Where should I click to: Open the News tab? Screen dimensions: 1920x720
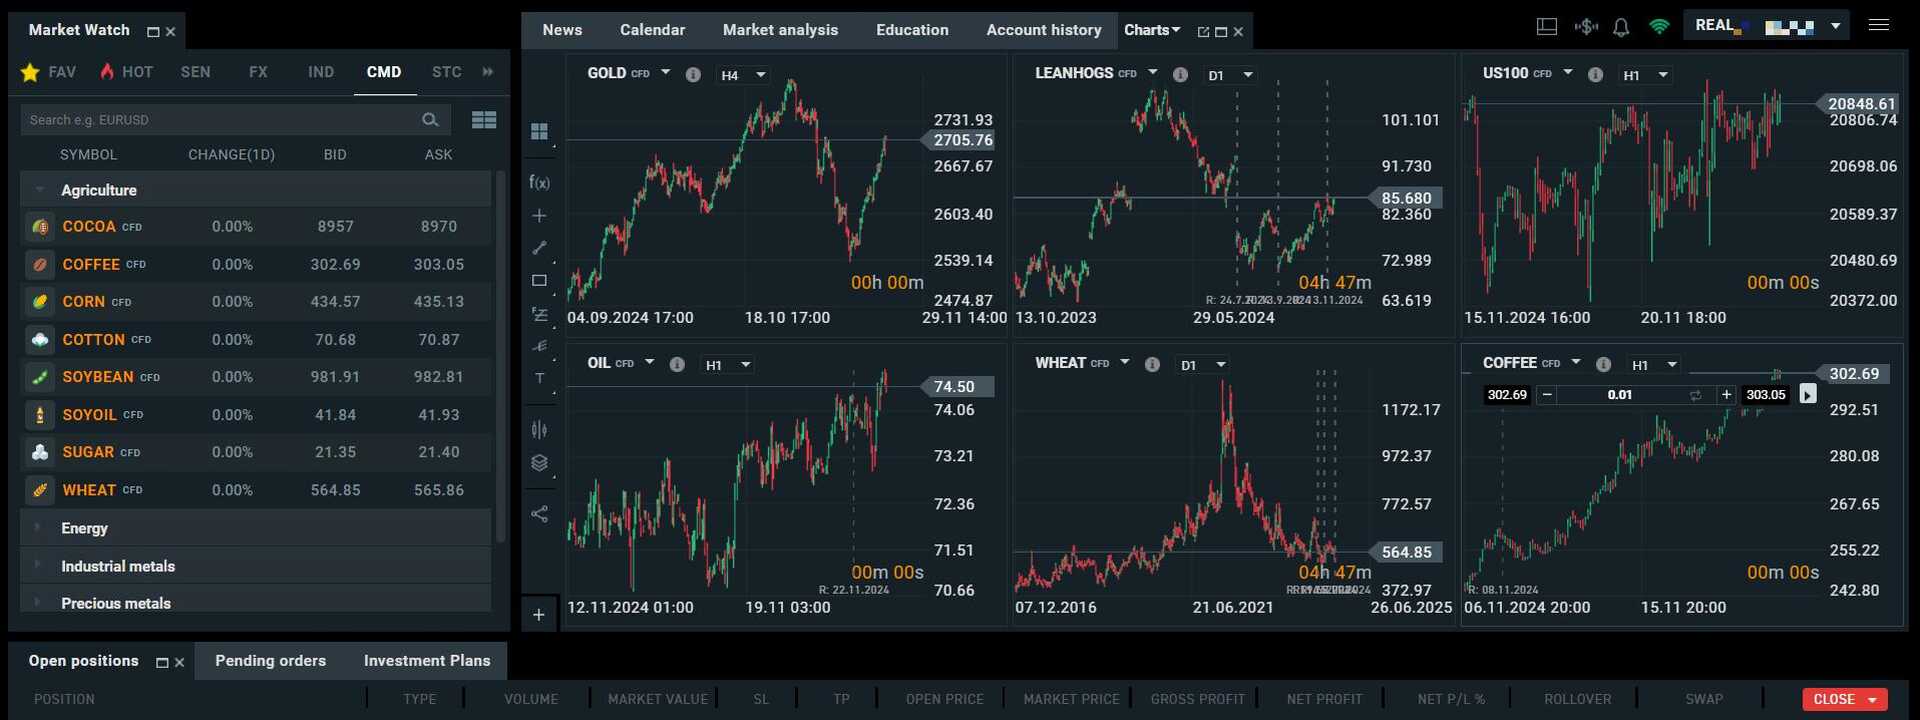click(562, 30)
